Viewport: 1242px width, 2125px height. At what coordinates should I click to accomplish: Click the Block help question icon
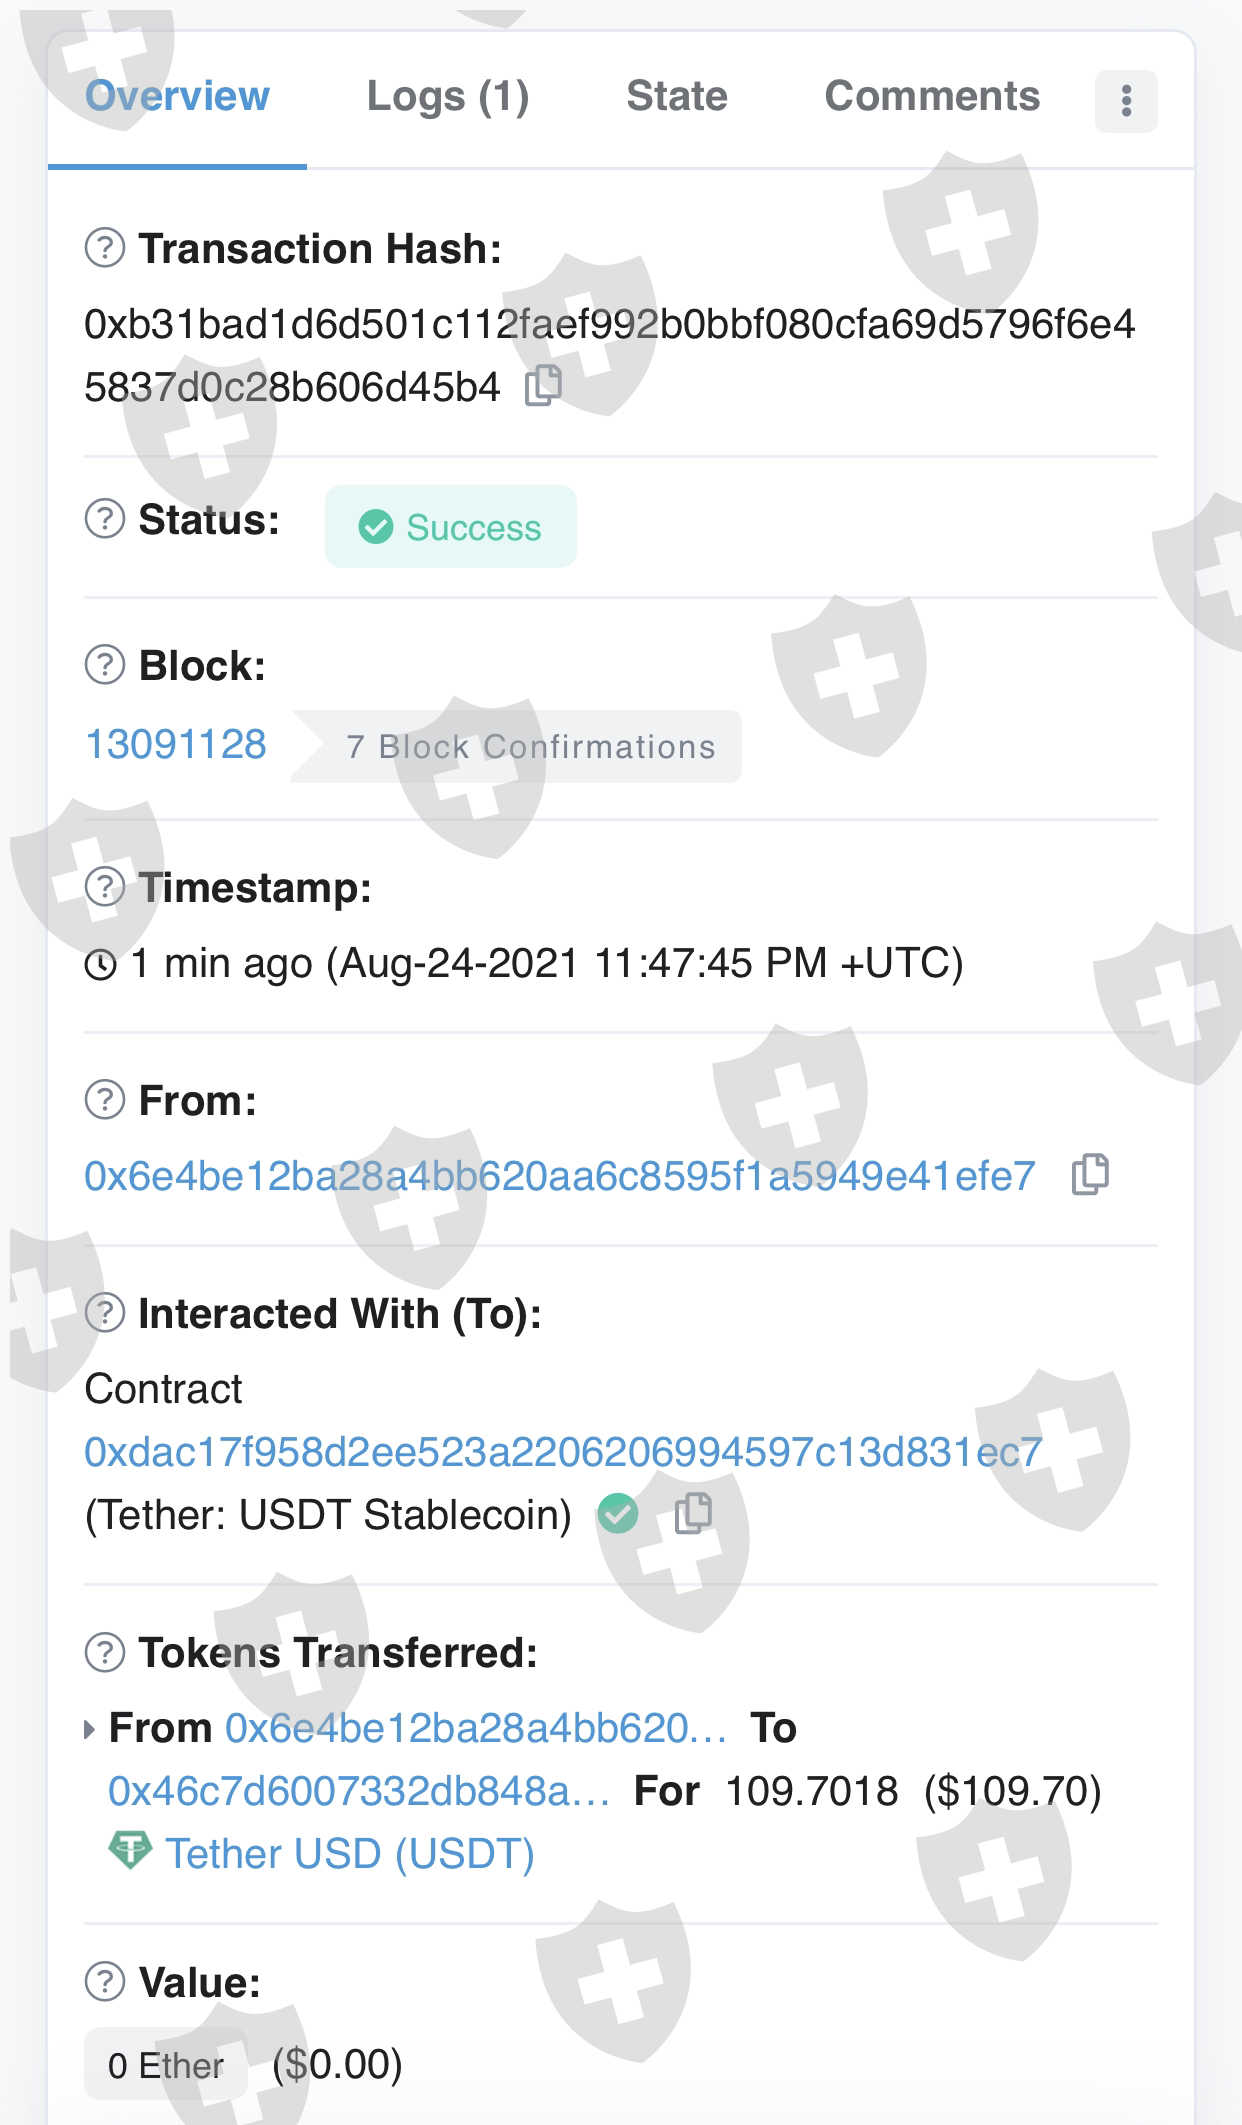pyautogui.click(x=105, y=665)
